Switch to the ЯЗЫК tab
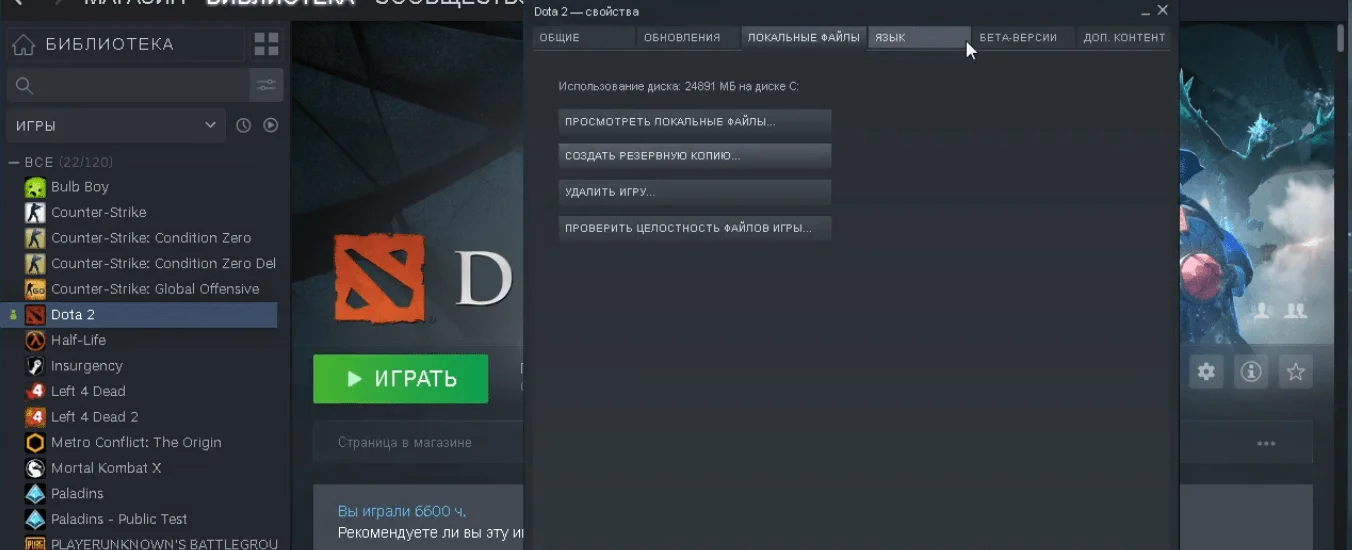 coord(919,38)
